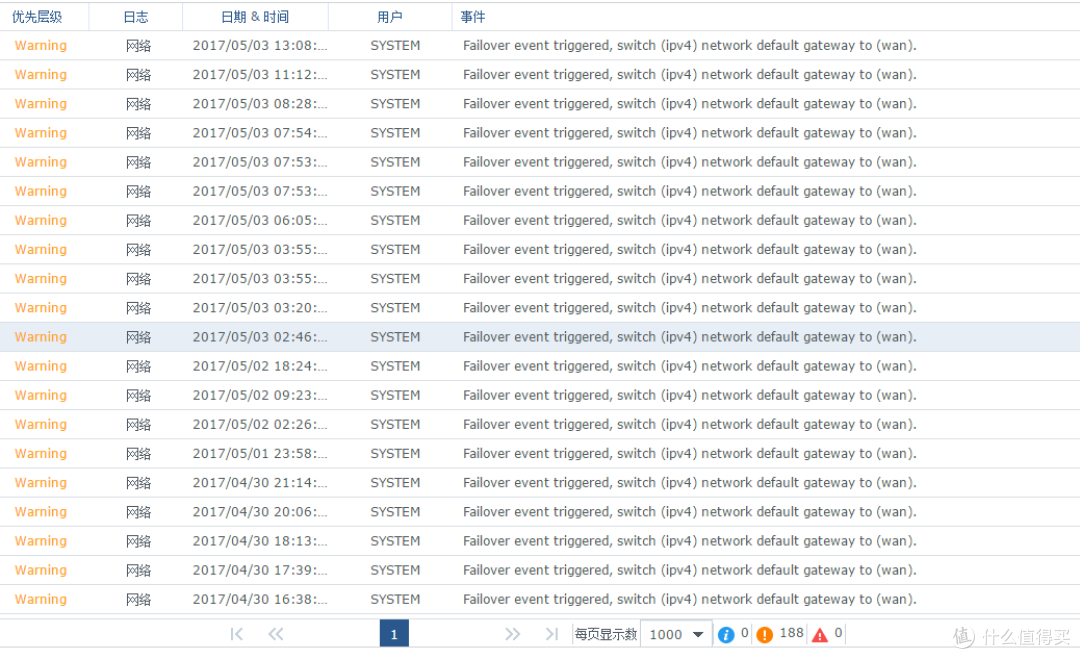Click SYSTEM user in the 21:14 row

(395, 483)
